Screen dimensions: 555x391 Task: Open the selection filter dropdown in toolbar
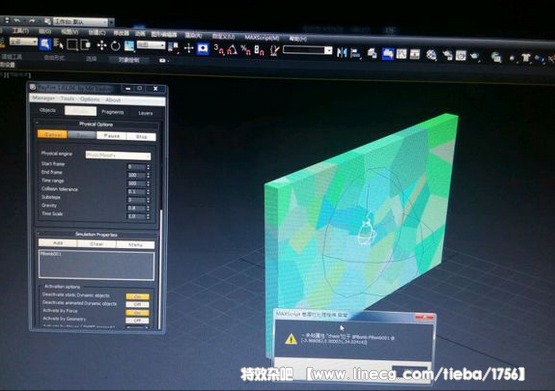click(23, 41)
